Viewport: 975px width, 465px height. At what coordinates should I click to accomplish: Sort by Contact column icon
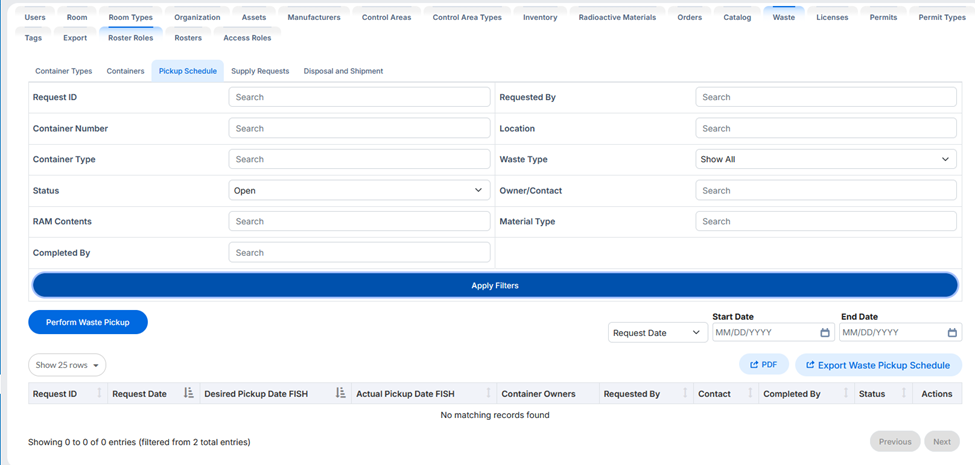751,394
